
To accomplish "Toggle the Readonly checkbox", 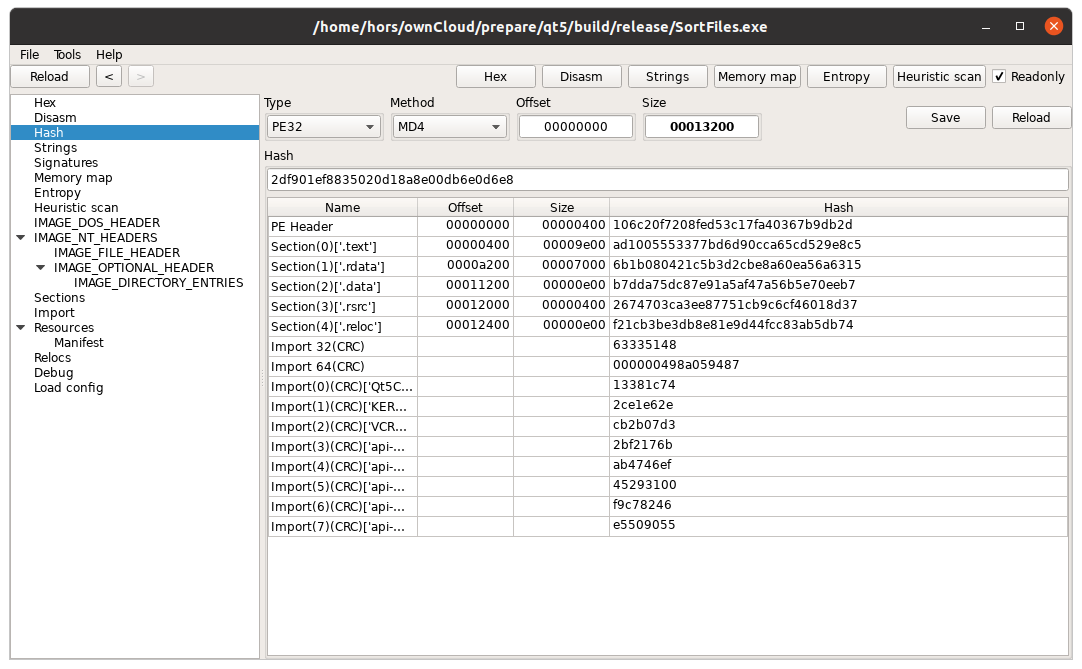I will 999,77.
